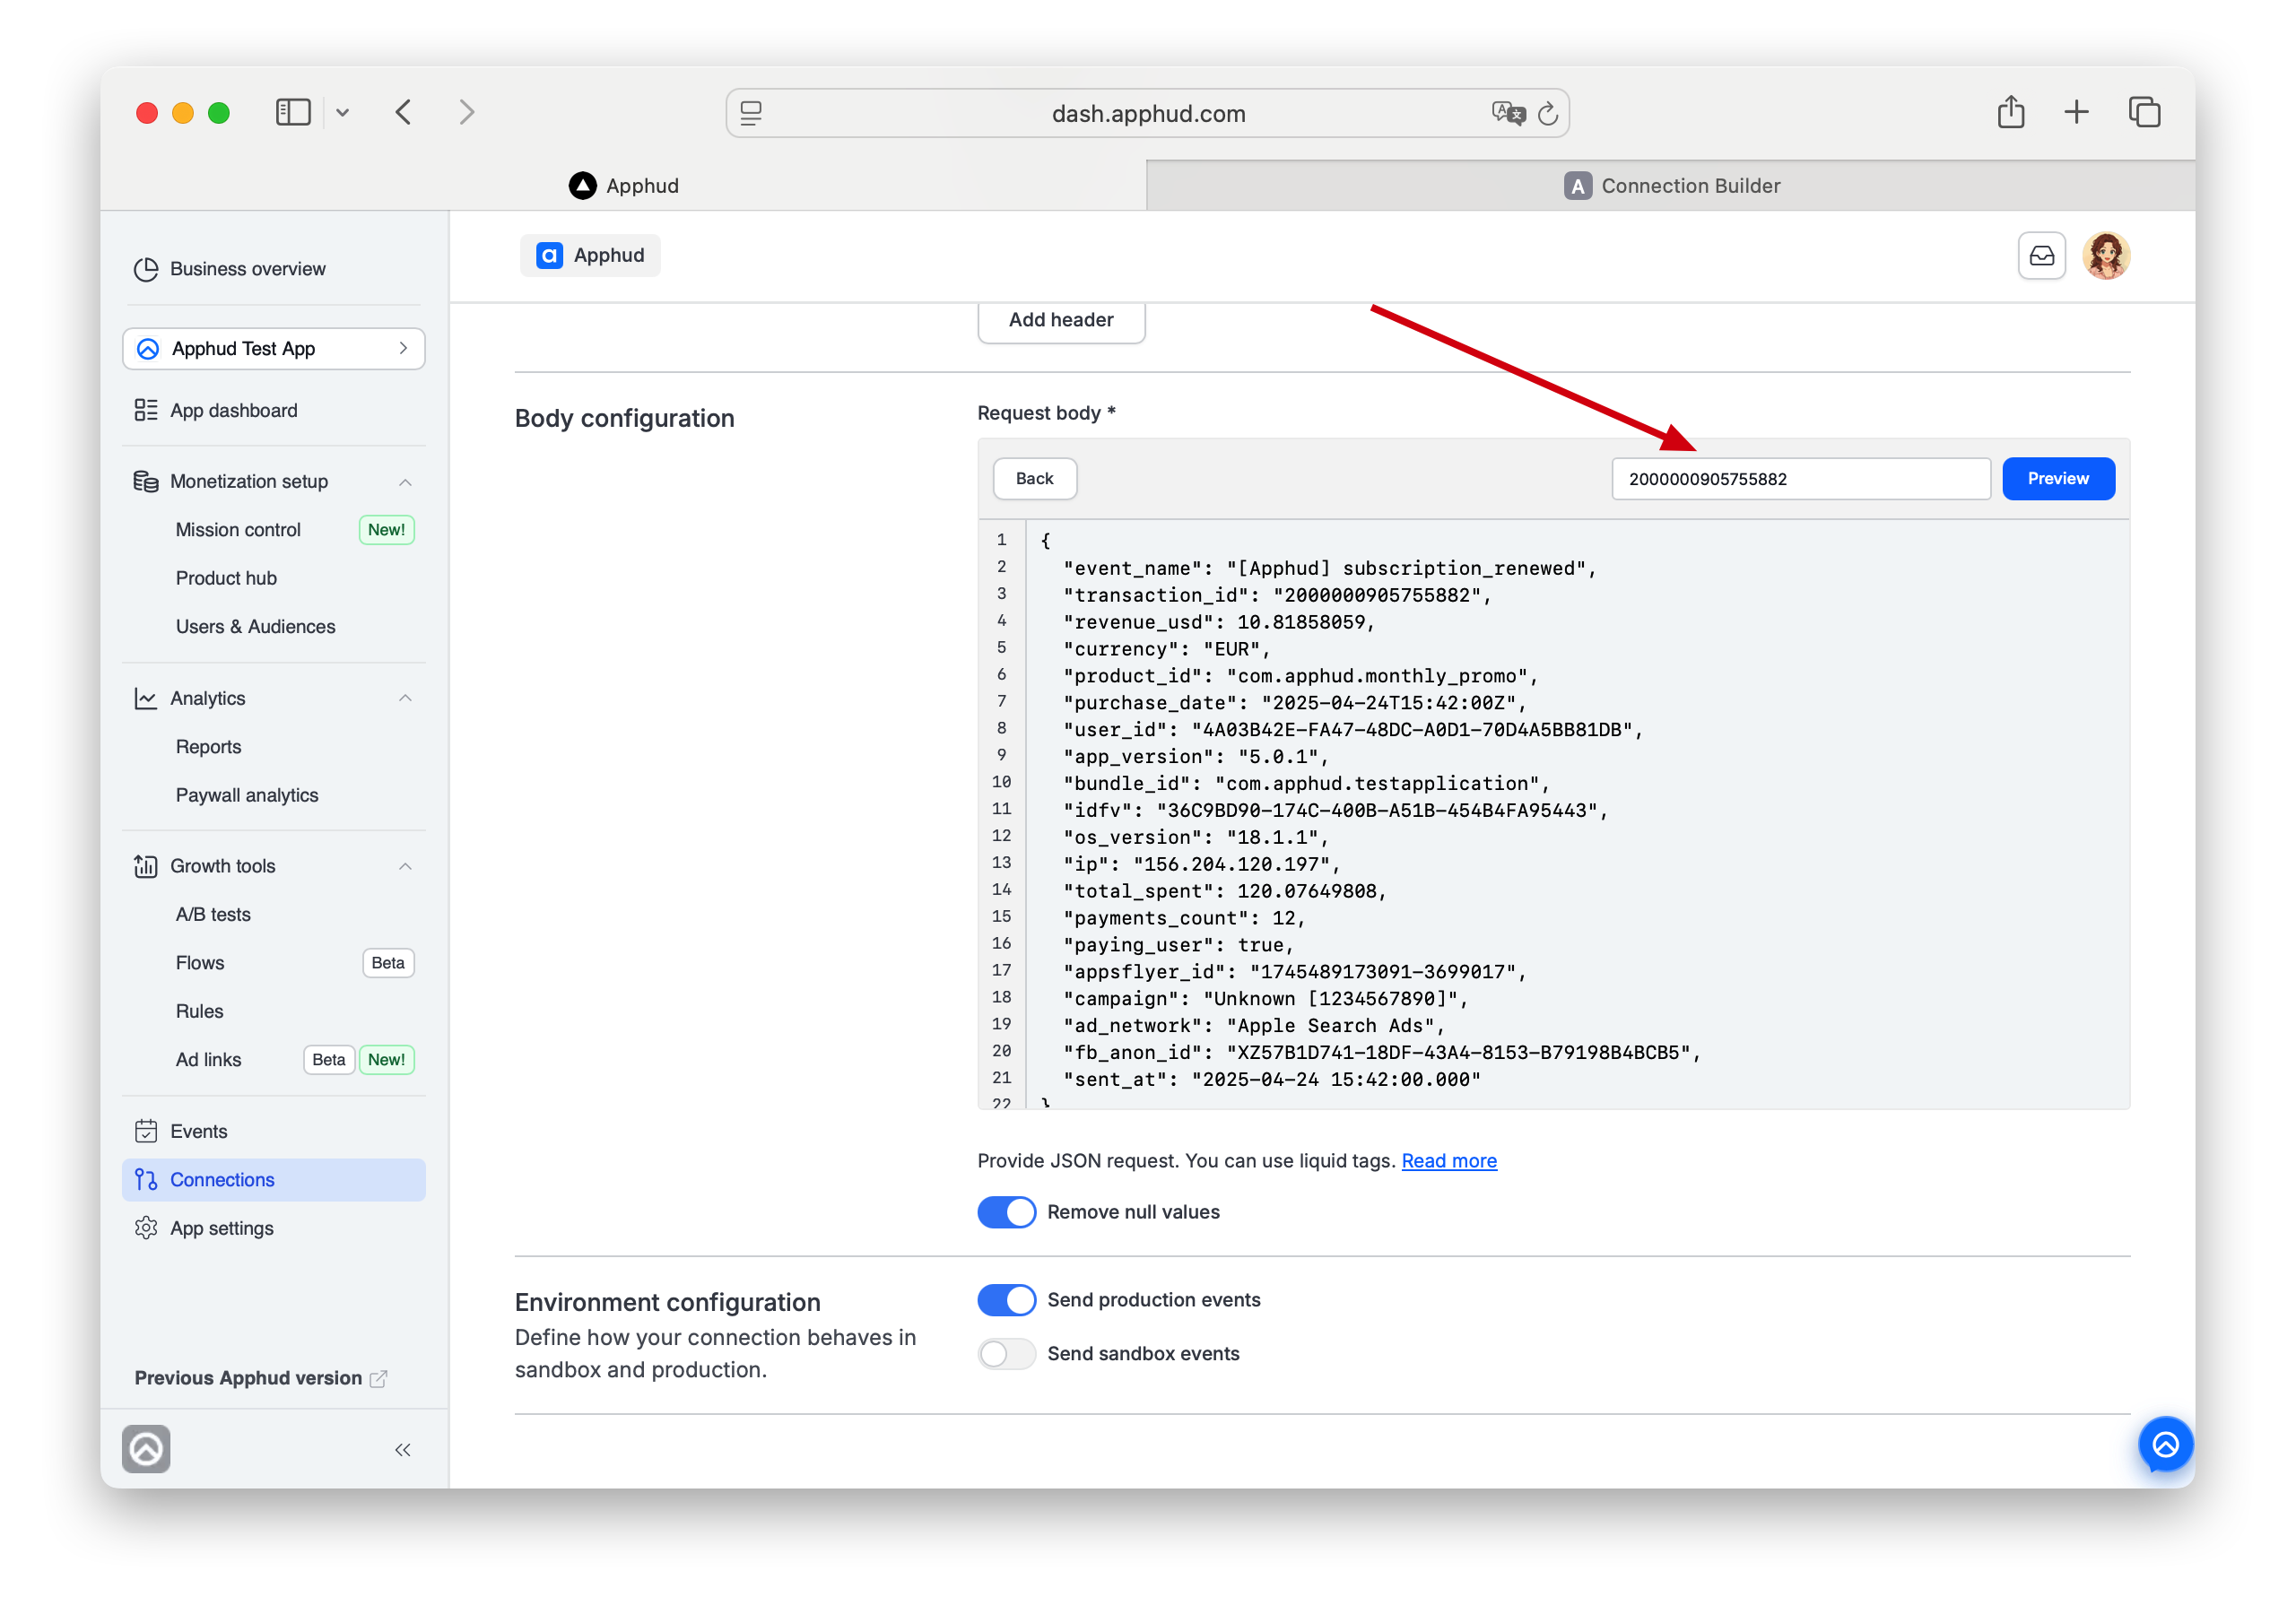Click the blue Preview button
Screen dimensions: 2296x1623
tap(2058, 479)
